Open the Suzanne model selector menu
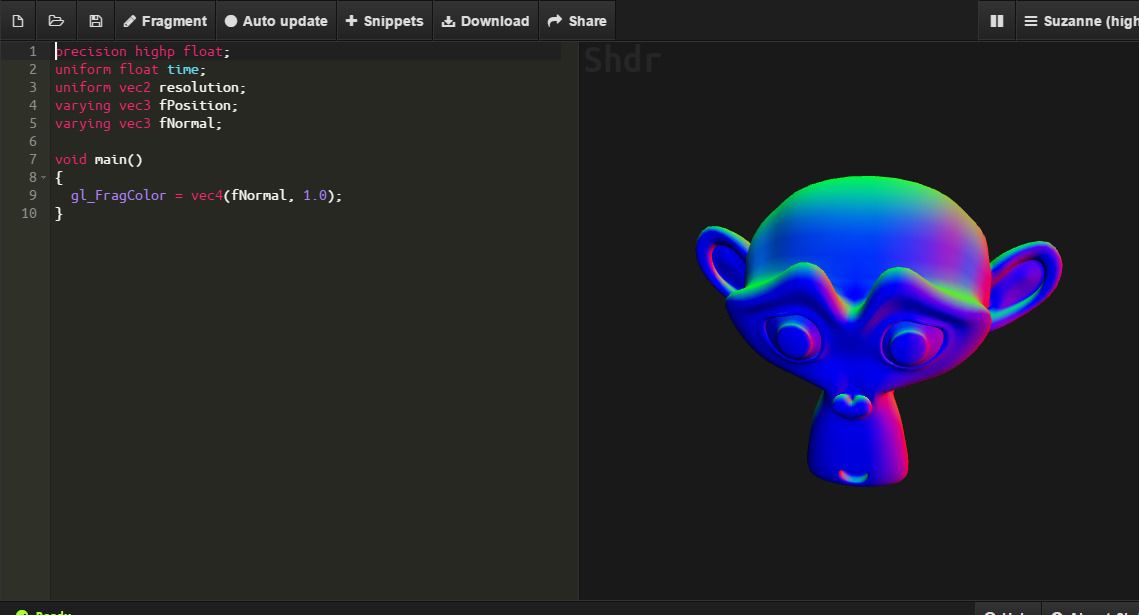 pos(1080,21)
